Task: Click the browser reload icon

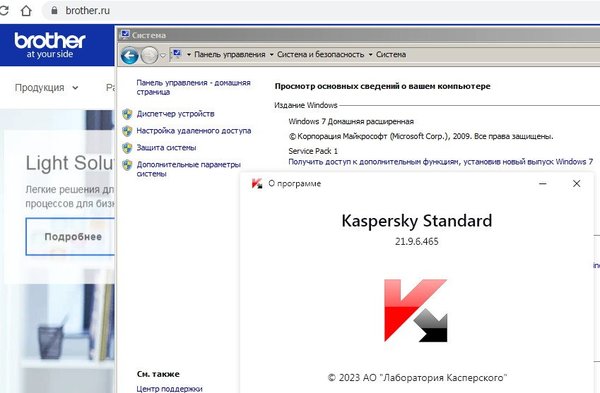Action: [x=3, y=10]
